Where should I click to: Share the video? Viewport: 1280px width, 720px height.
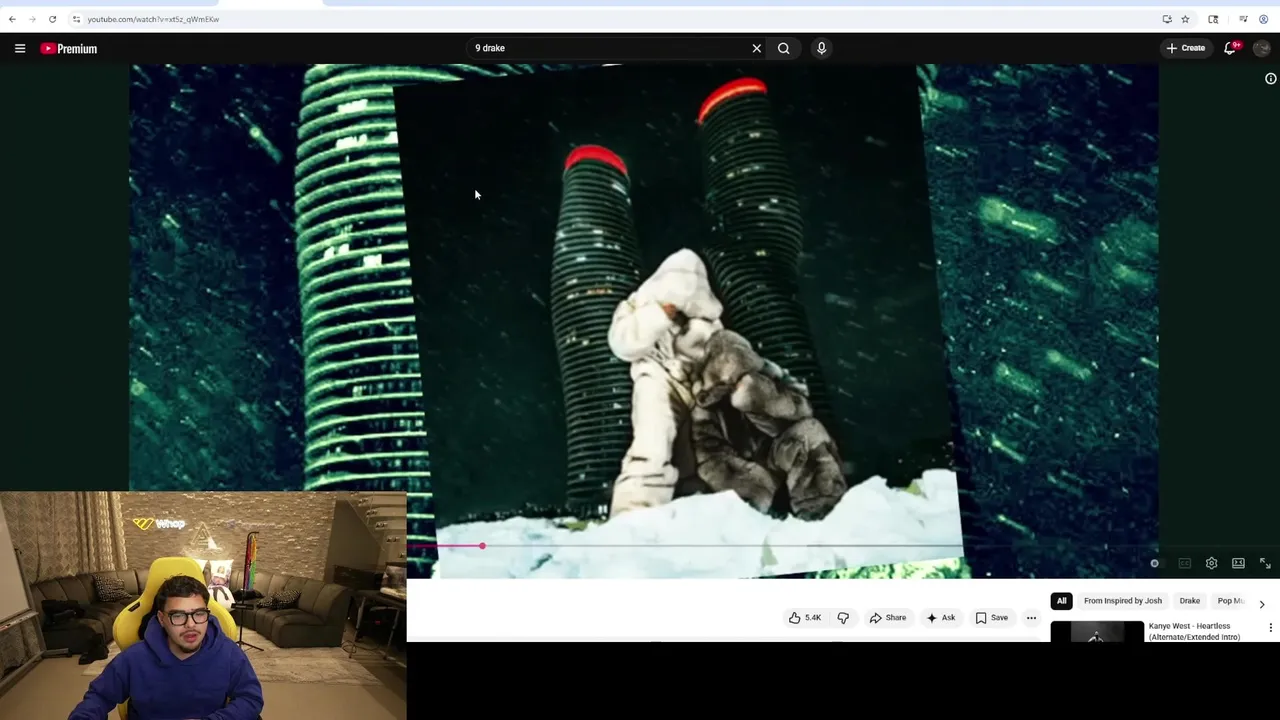887,618
